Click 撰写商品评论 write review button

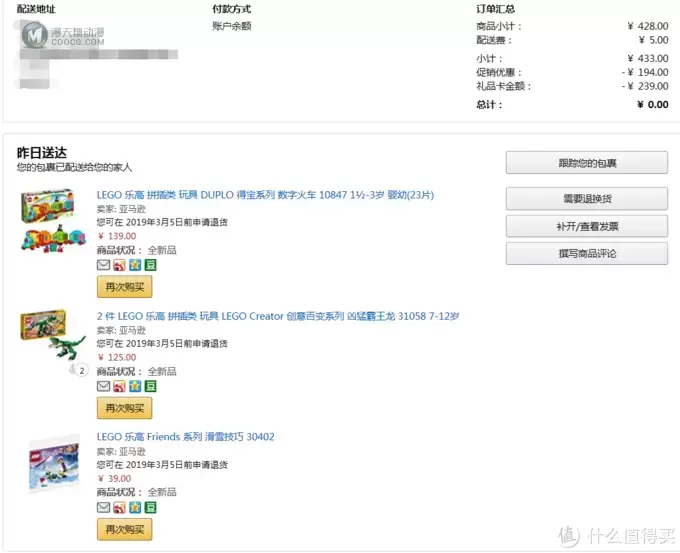587,253
